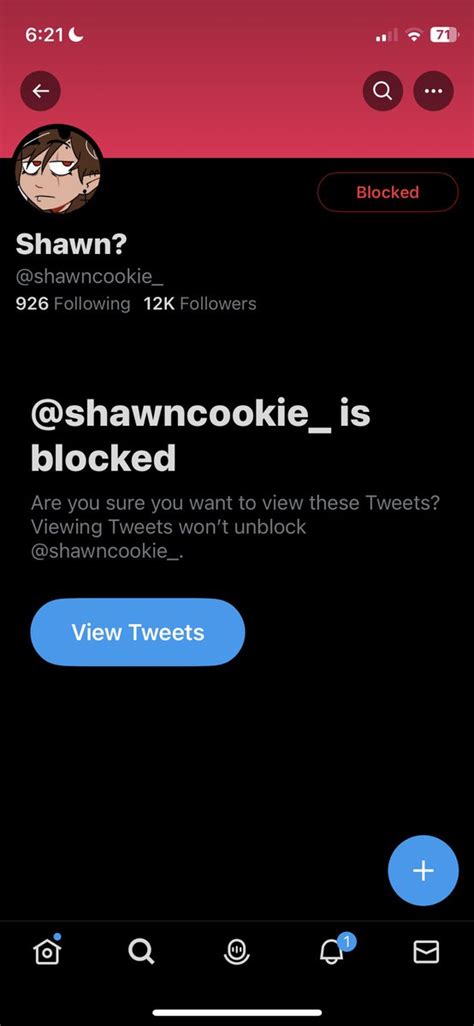Click the View Tweets button
The image size is (474, 1026).
click(x=137, y=632)
